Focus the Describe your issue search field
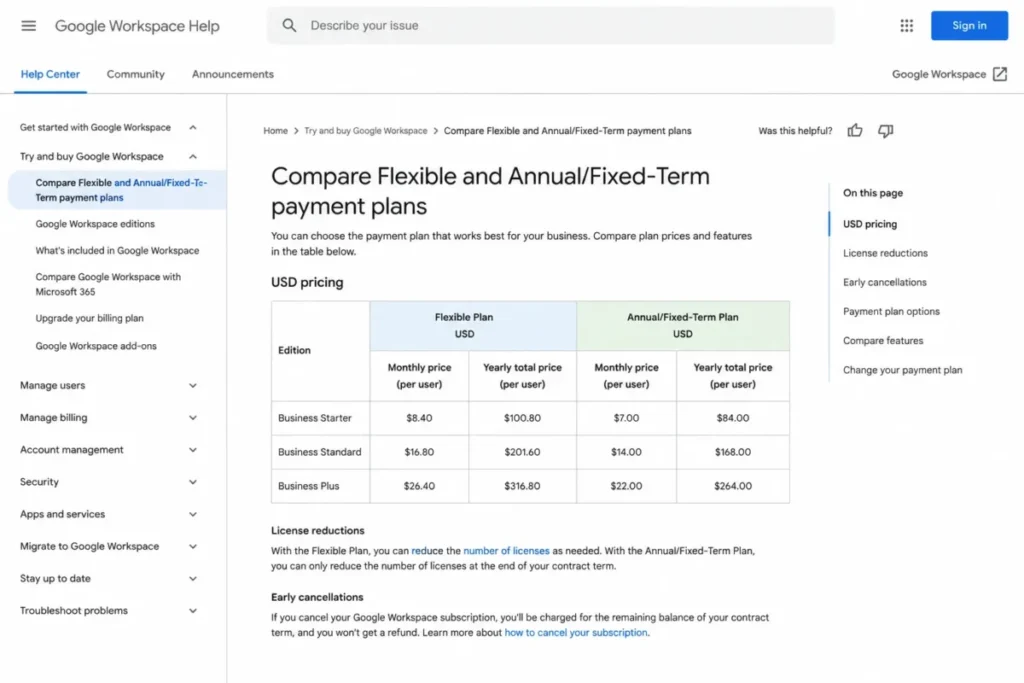The height and width of the screenshot is (683, 1024). [551, 25]
